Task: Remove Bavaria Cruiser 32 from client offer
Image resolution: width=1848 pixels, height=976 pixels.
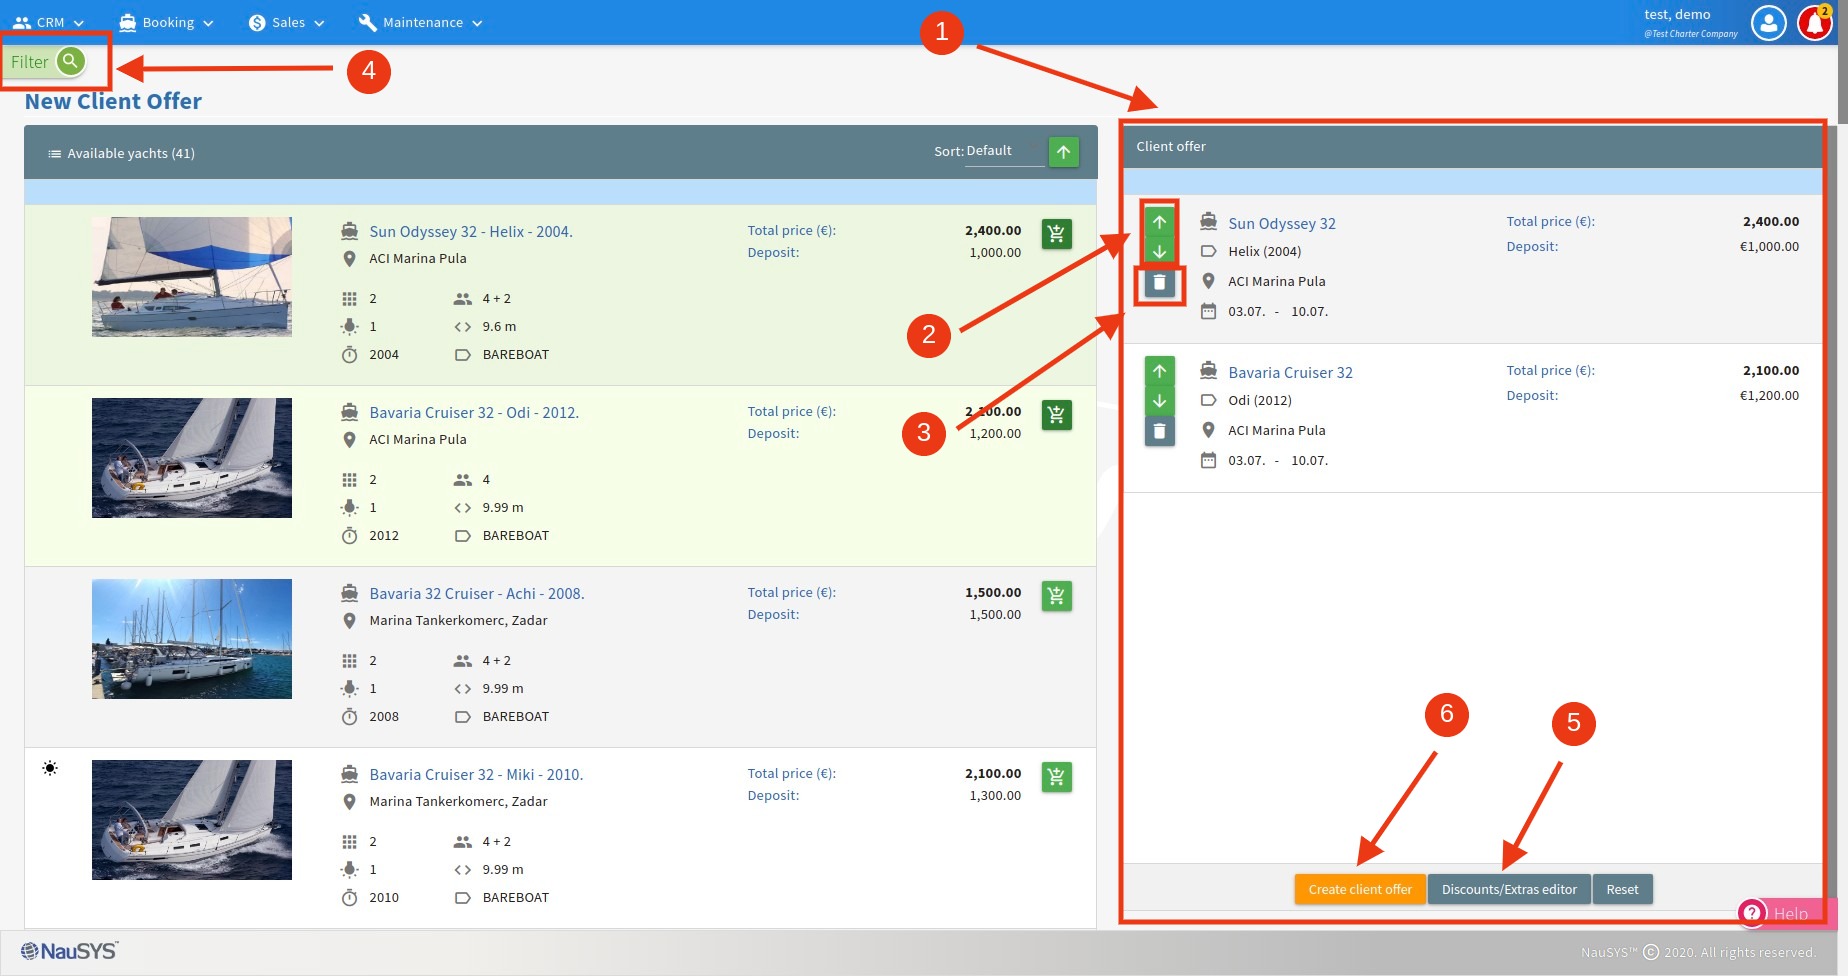Action: tap(1159, 431)
